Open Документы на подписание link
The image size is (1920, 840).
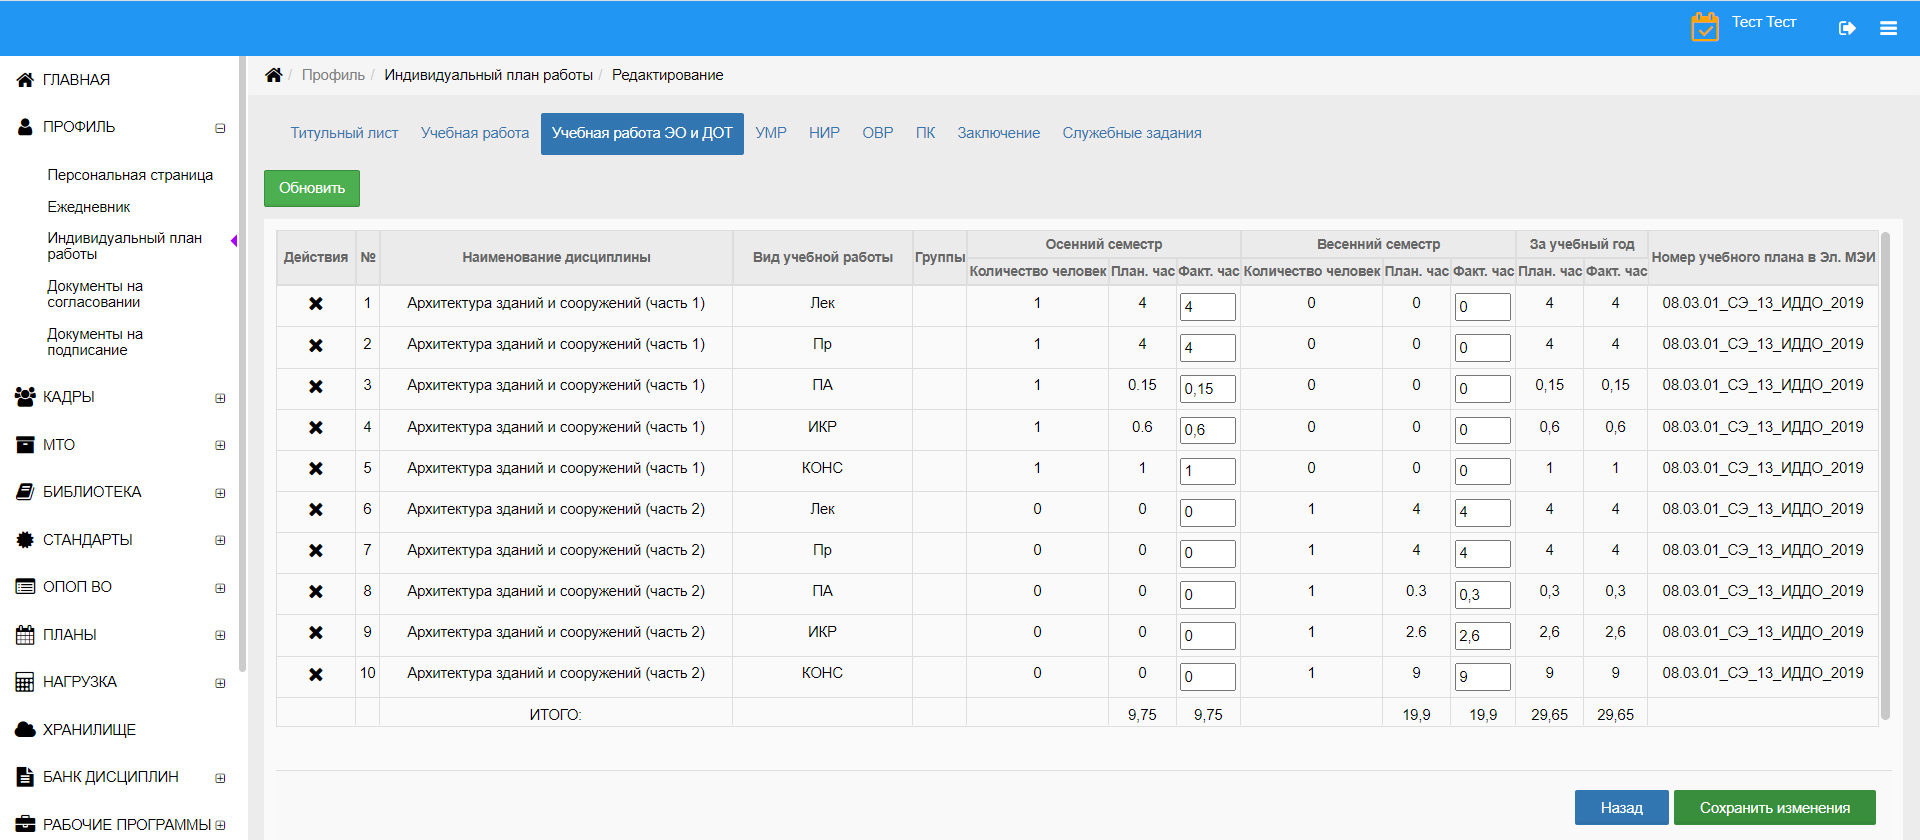click(x=95, y=342)
